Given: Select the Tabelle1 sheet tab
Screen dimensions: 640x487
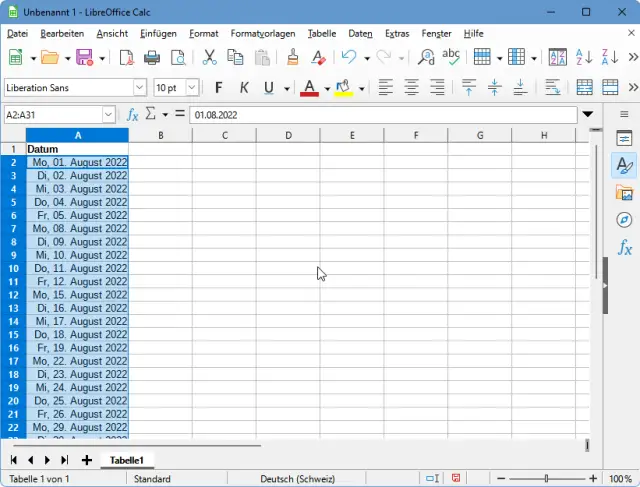Looking at the screenshot, I should pos(127,460).
